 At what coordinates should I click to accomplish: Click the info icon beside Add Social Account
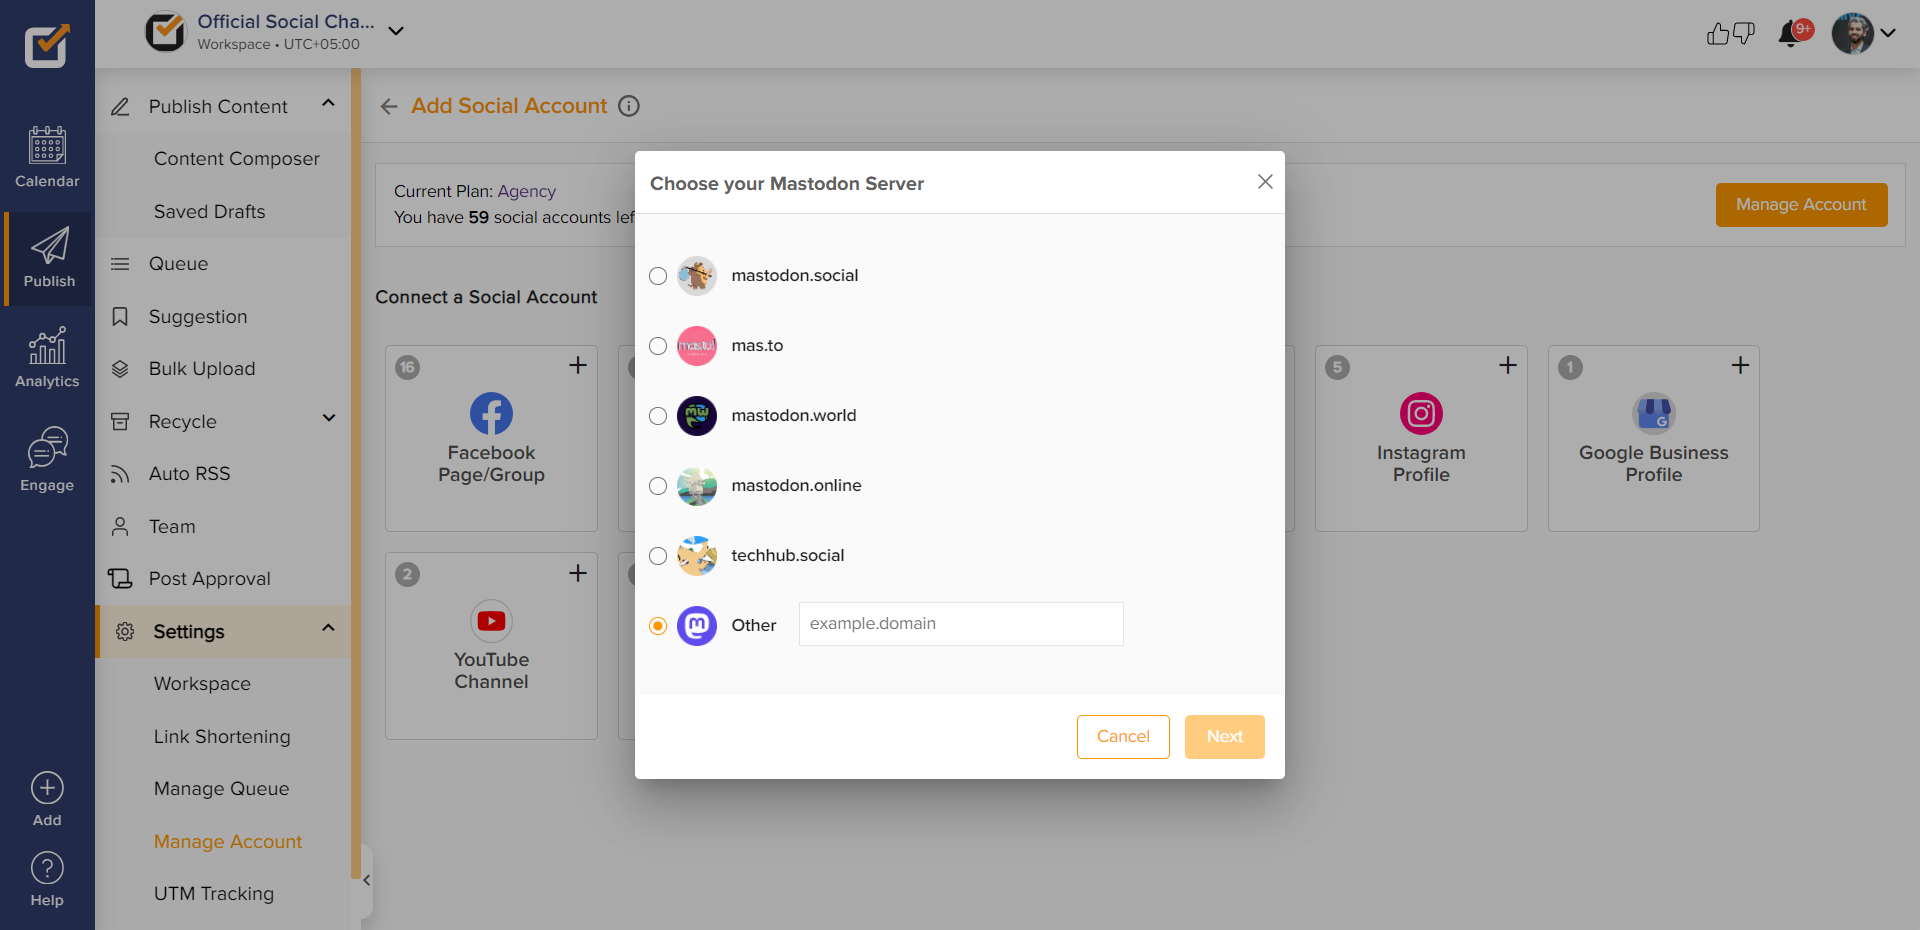click(x=629, y=106)
